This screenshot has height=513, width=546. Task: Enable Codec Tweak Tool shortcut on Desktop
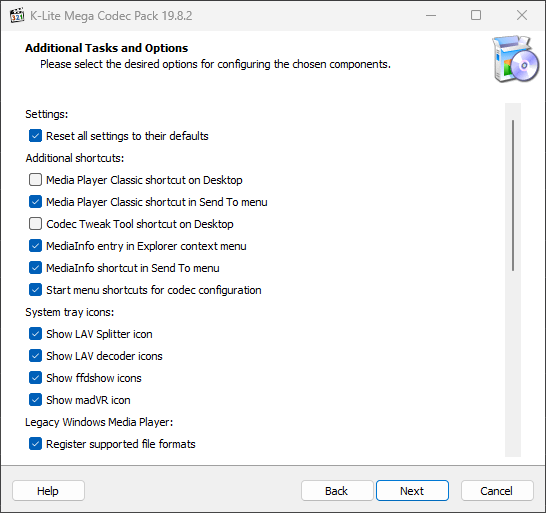(35, 224)
